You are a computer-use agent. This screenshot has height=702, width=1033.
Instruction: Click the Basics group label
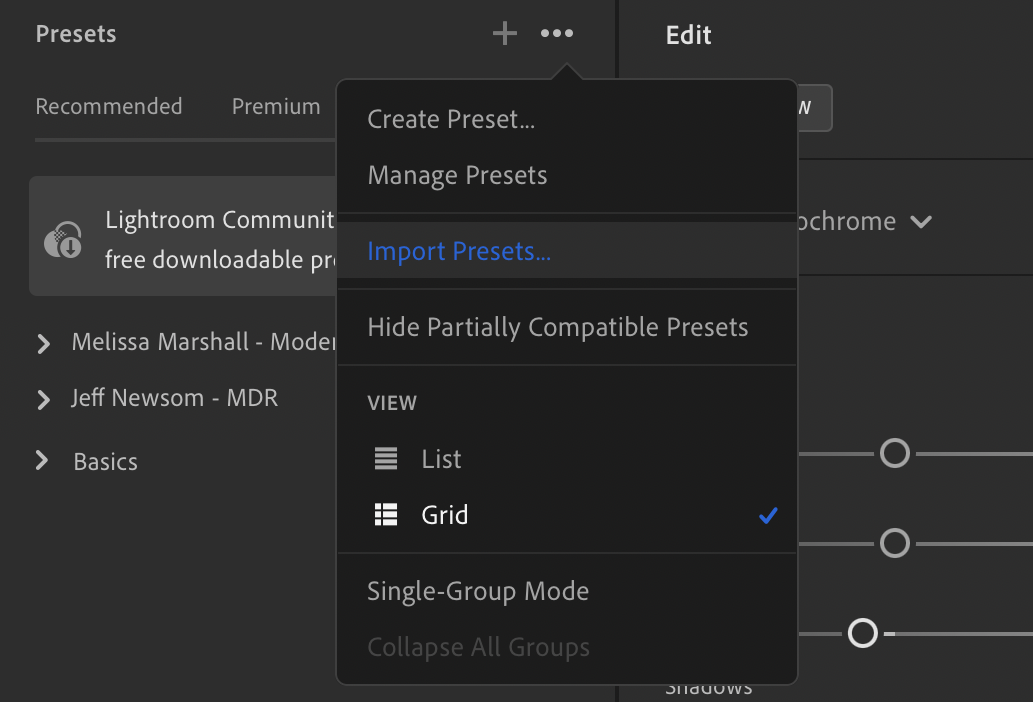105,461
